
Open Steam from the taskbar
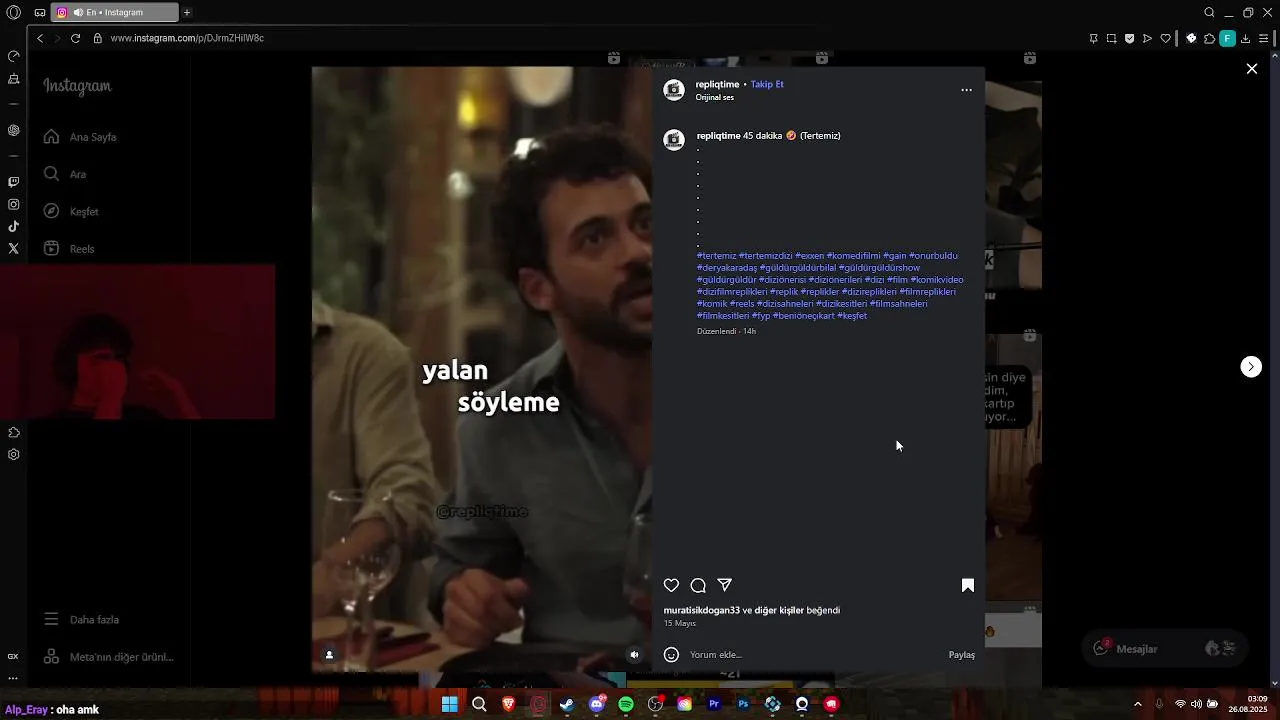[567, 704]
